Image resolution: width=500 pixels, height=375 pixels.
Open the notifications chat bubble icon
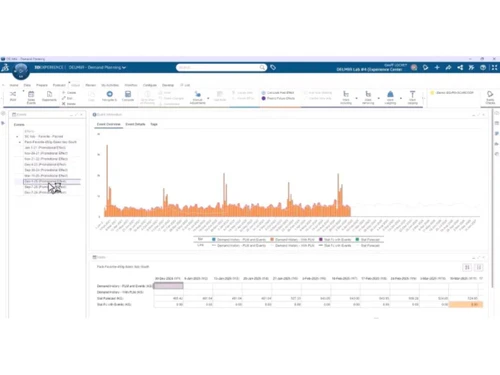(x=426, y=68)
